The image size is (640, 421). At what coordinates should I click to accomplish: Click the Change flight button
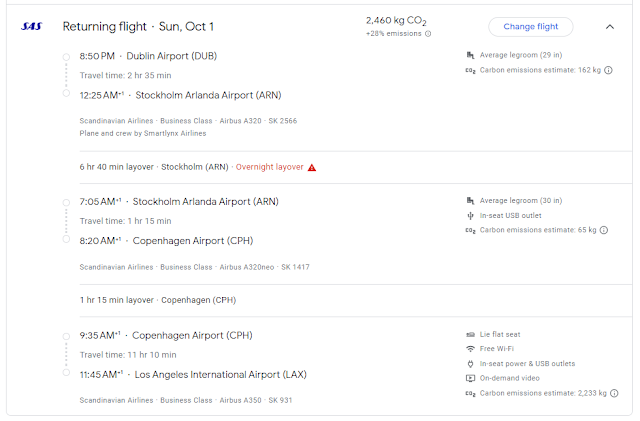530,27
